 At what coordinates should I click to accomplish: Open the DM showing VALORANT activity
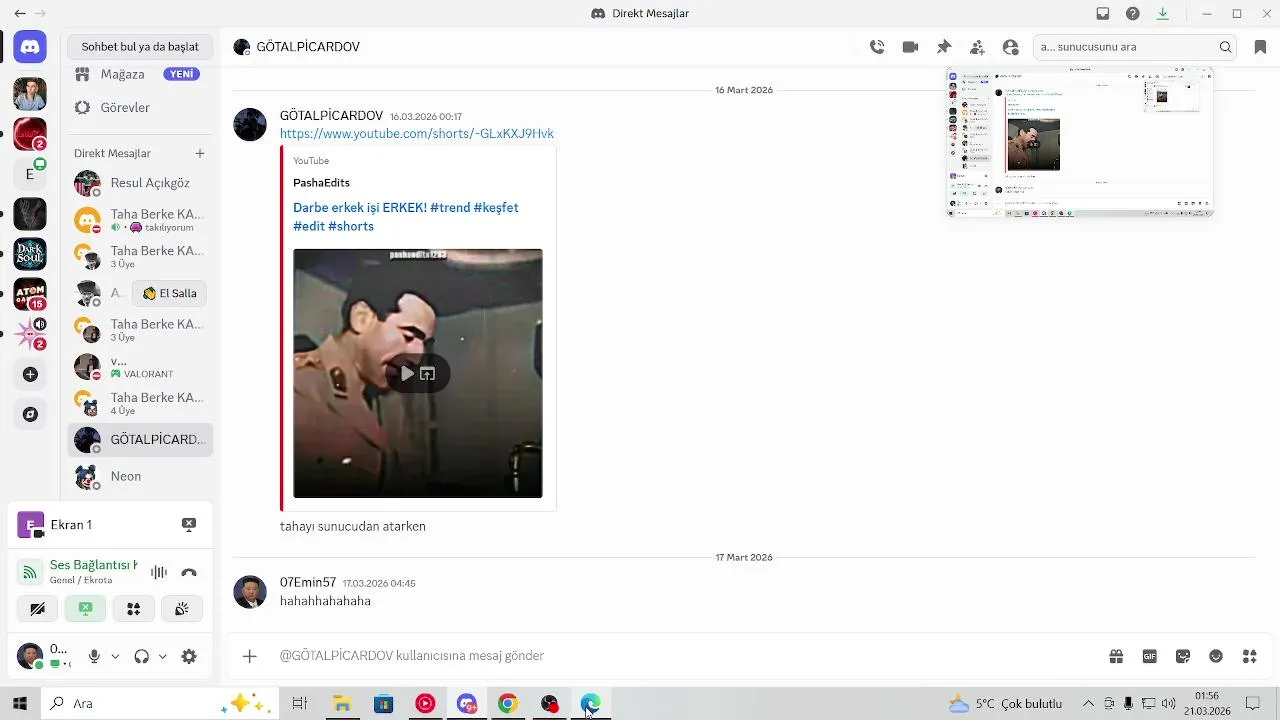tap(140, 366)
